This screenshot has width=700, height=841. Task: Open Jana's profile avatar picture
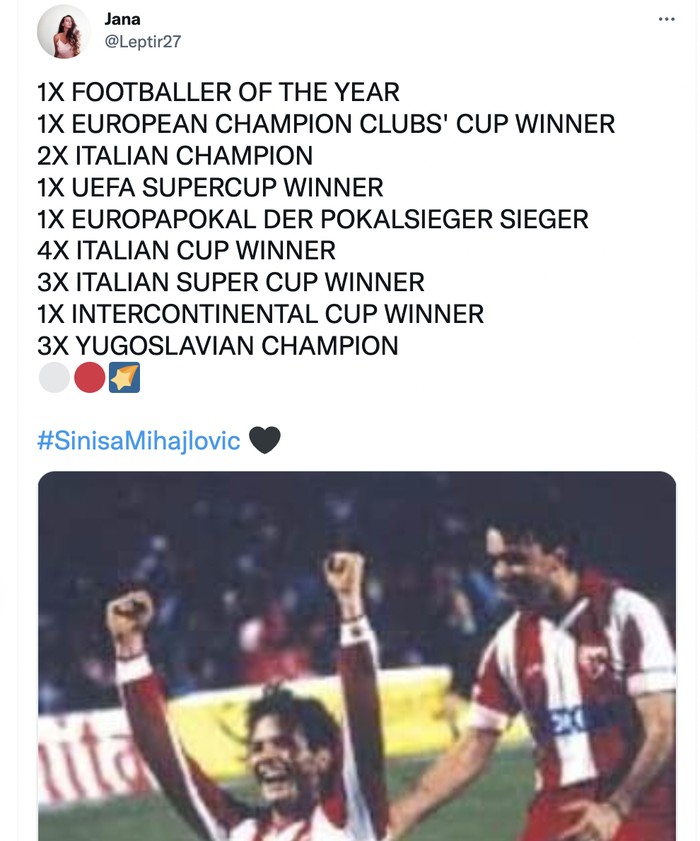(64, 32)
